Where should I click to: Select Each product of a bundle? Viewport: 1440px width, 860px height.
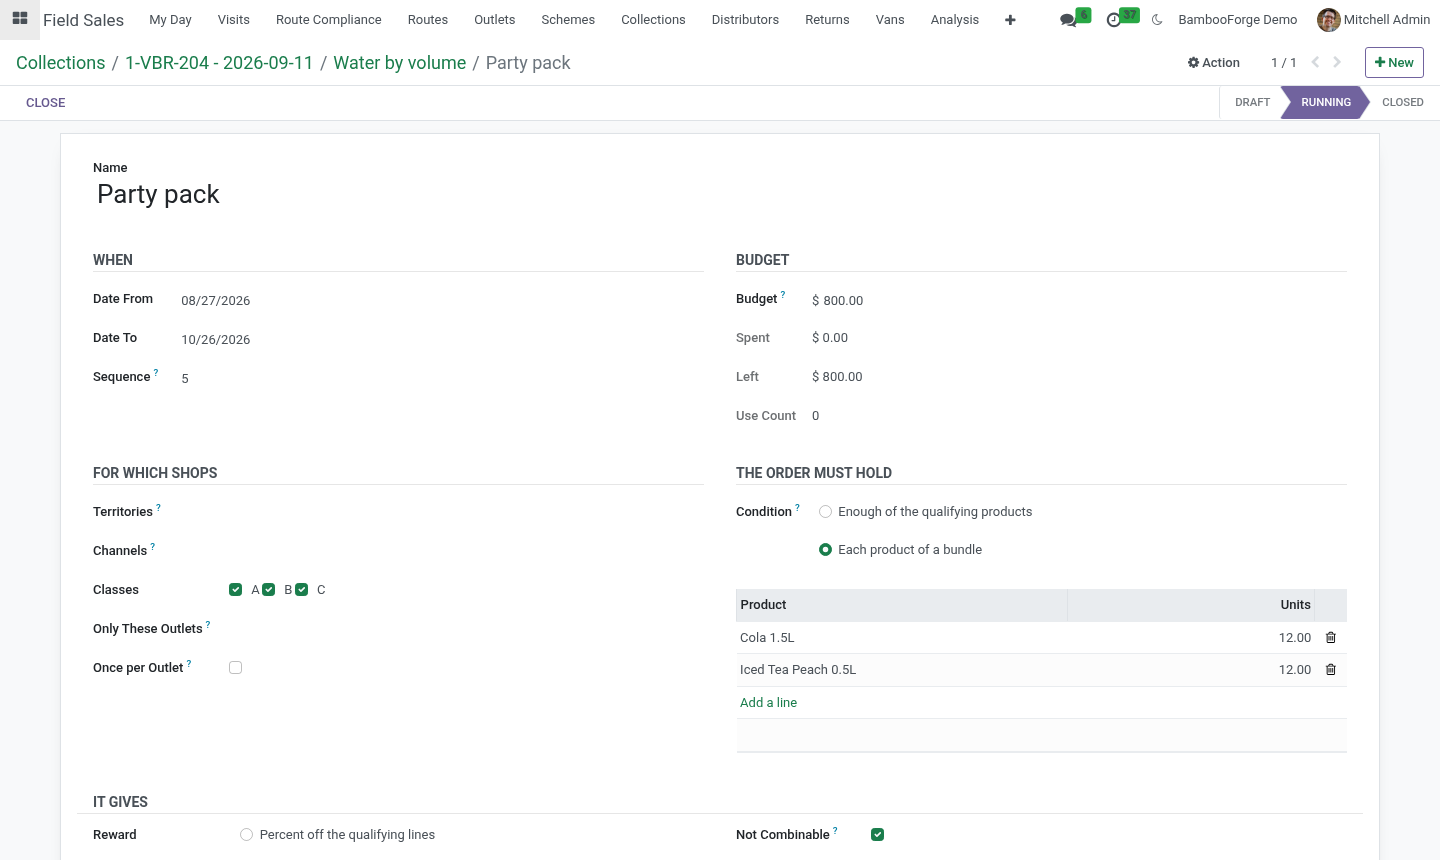coord(826,550)
